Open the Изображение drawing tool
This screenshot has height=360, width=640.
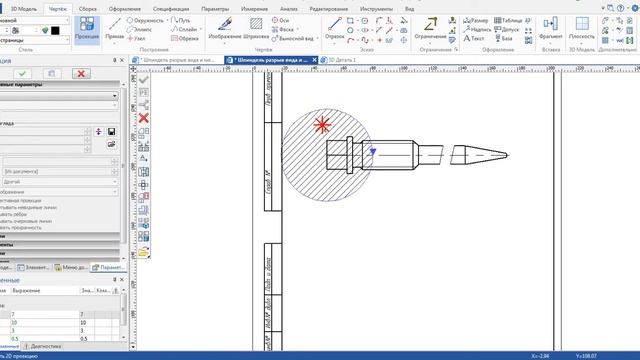click(x=224, y=29)
